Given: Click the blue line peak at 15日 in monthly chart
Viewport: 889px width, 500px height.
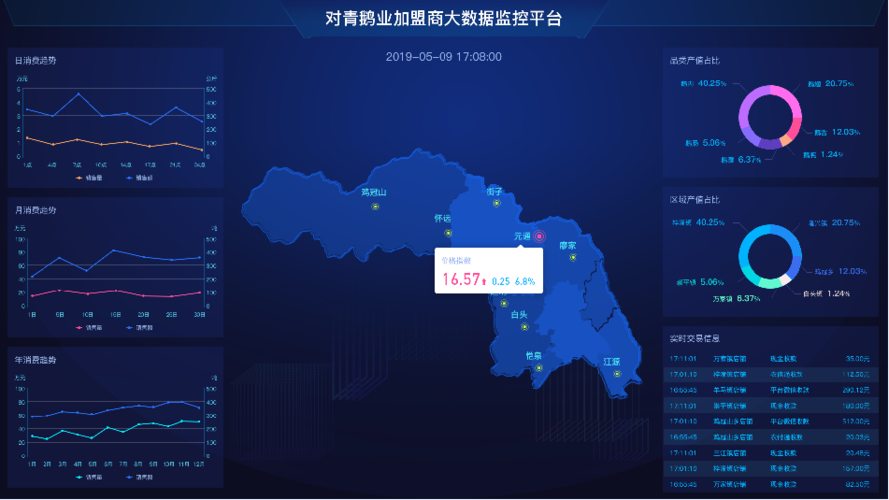Looking at the screenshot, I should click(115, 250).
